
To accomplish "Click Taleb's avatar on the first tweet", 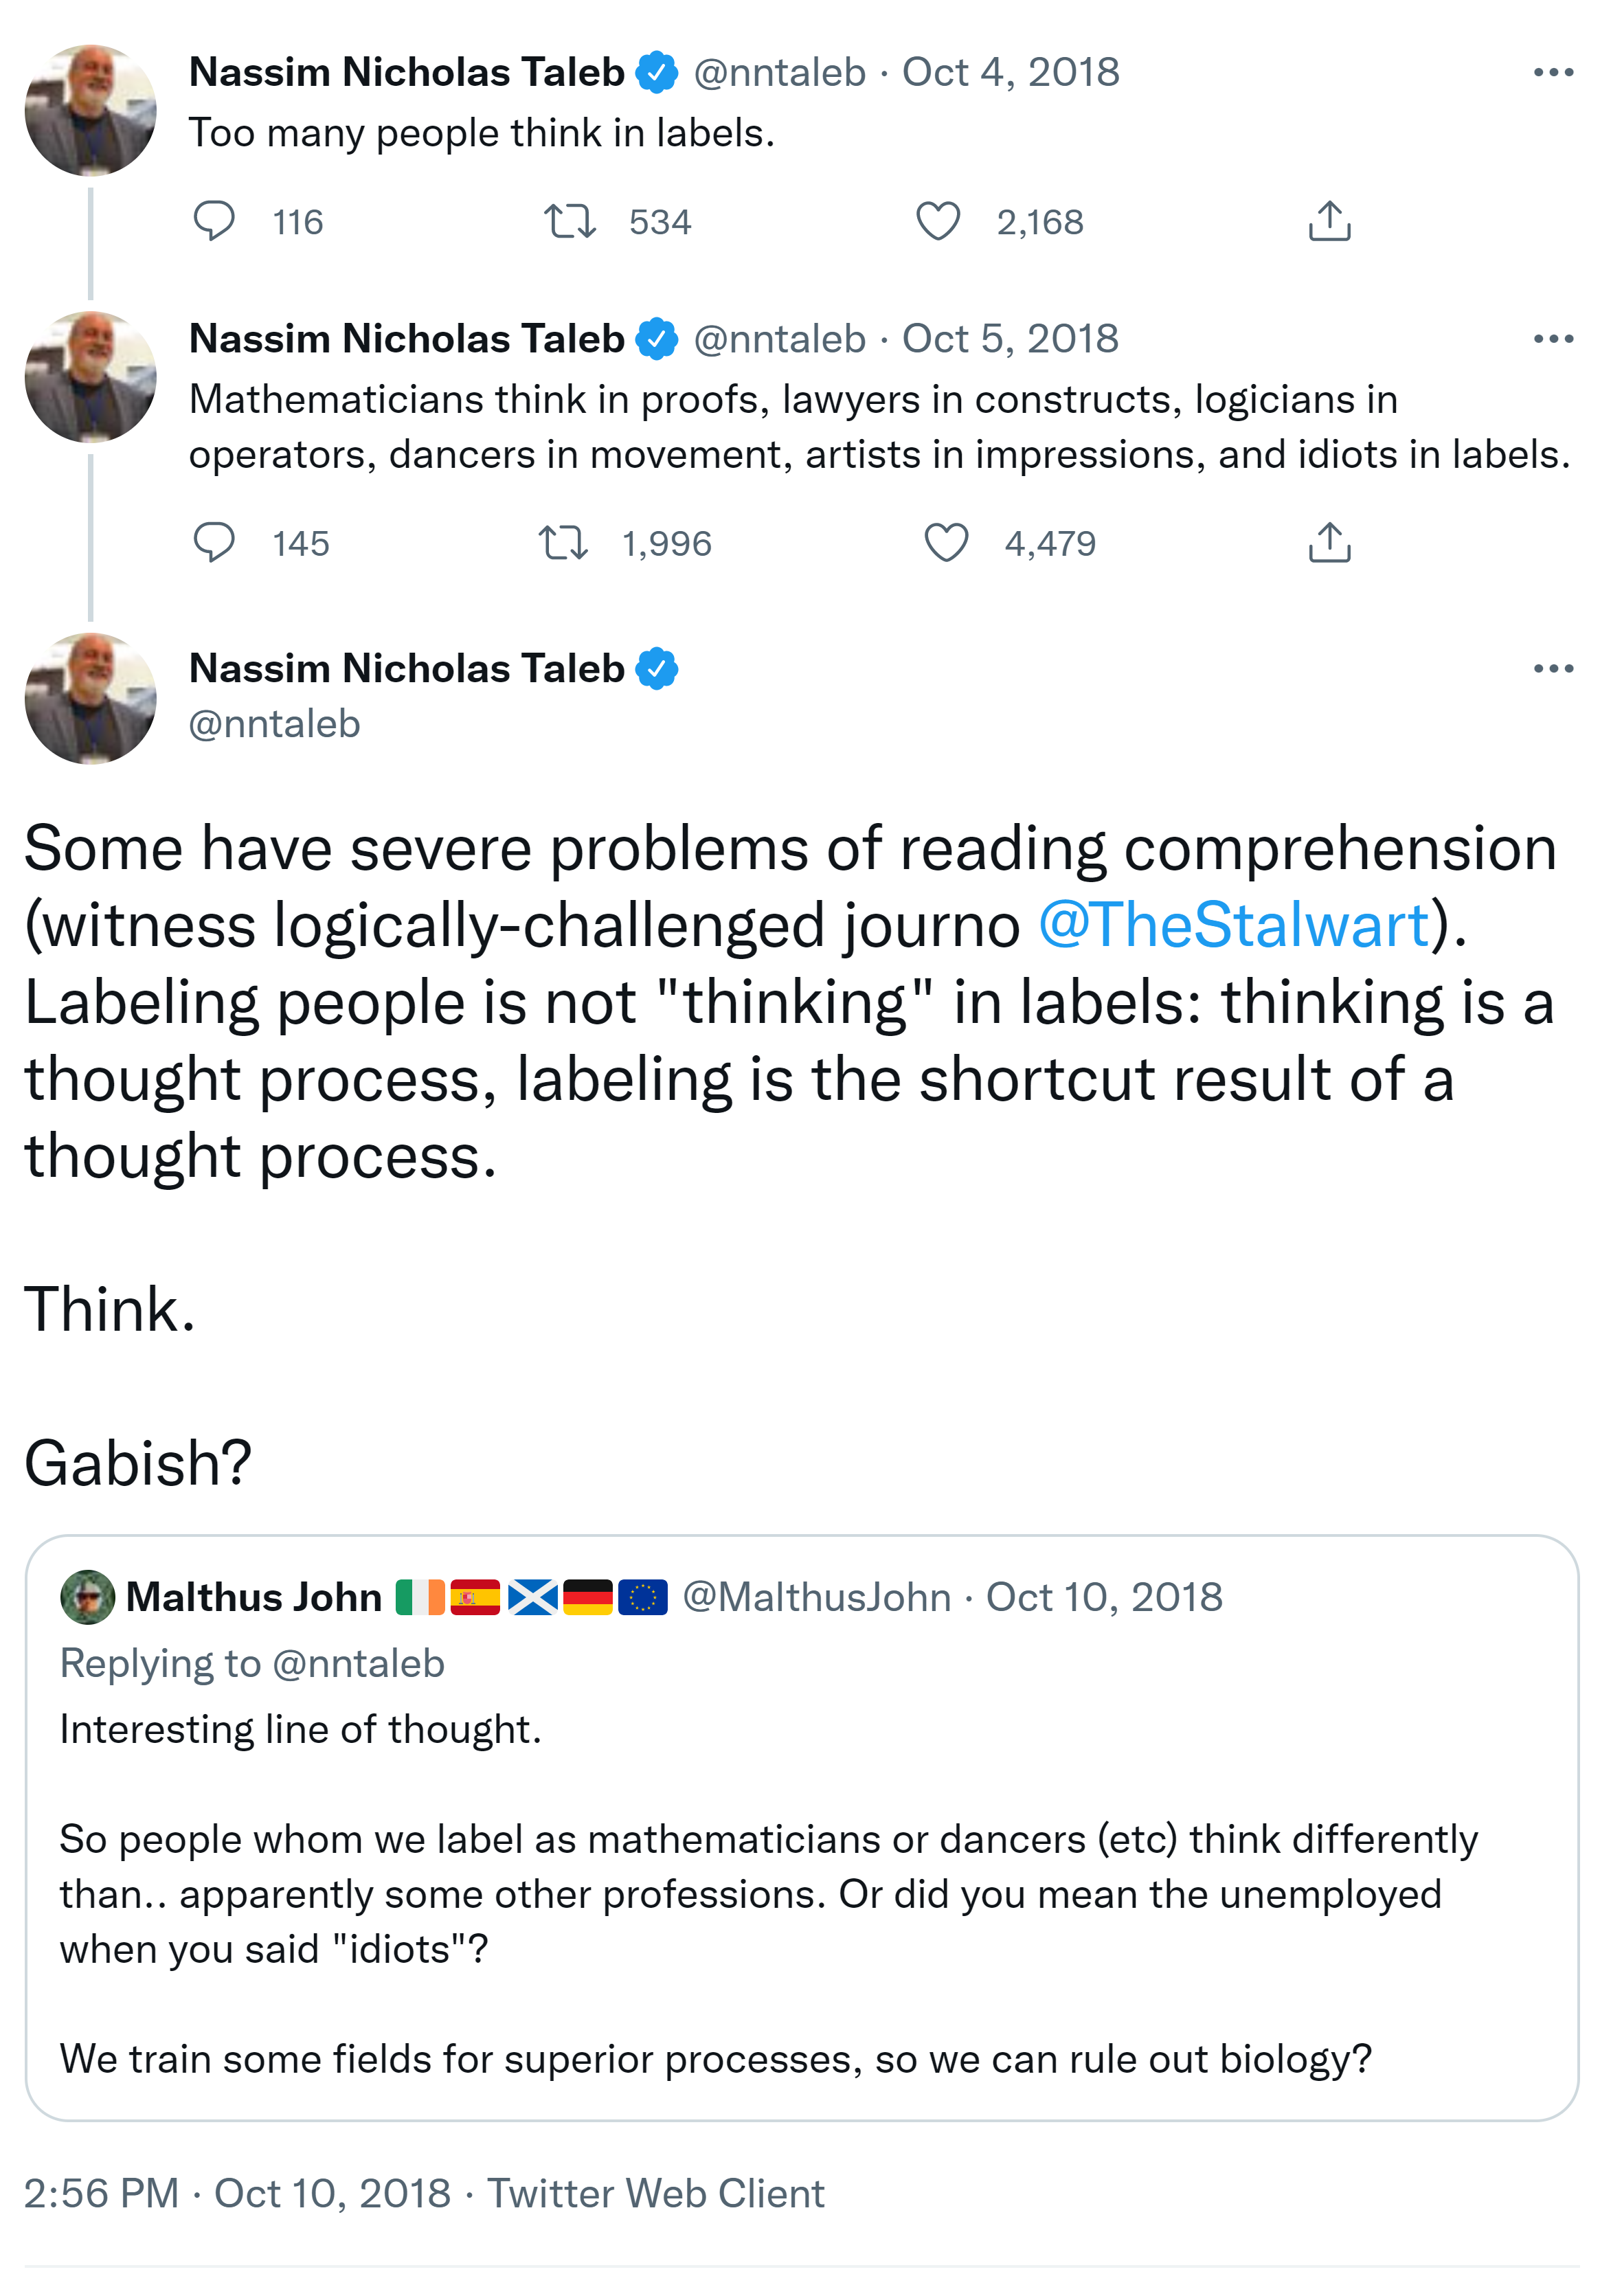I will [x=90, y=110].
